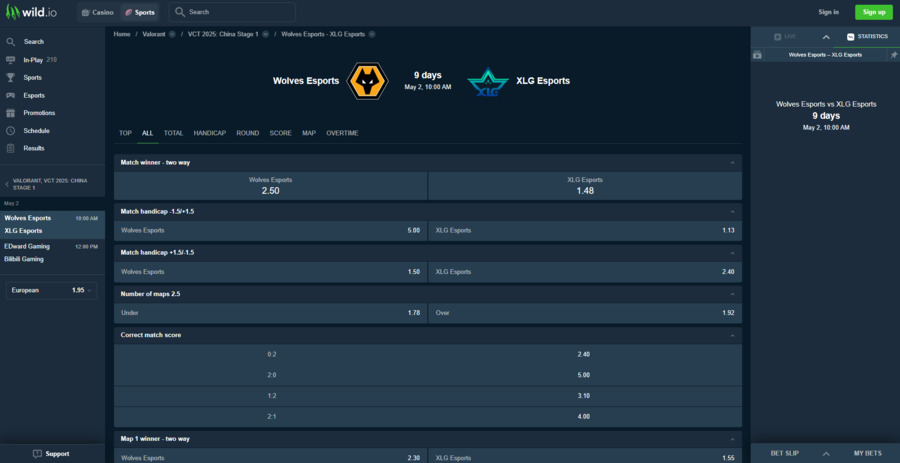Select XLG Esports handicap odds 1.13

585,231
